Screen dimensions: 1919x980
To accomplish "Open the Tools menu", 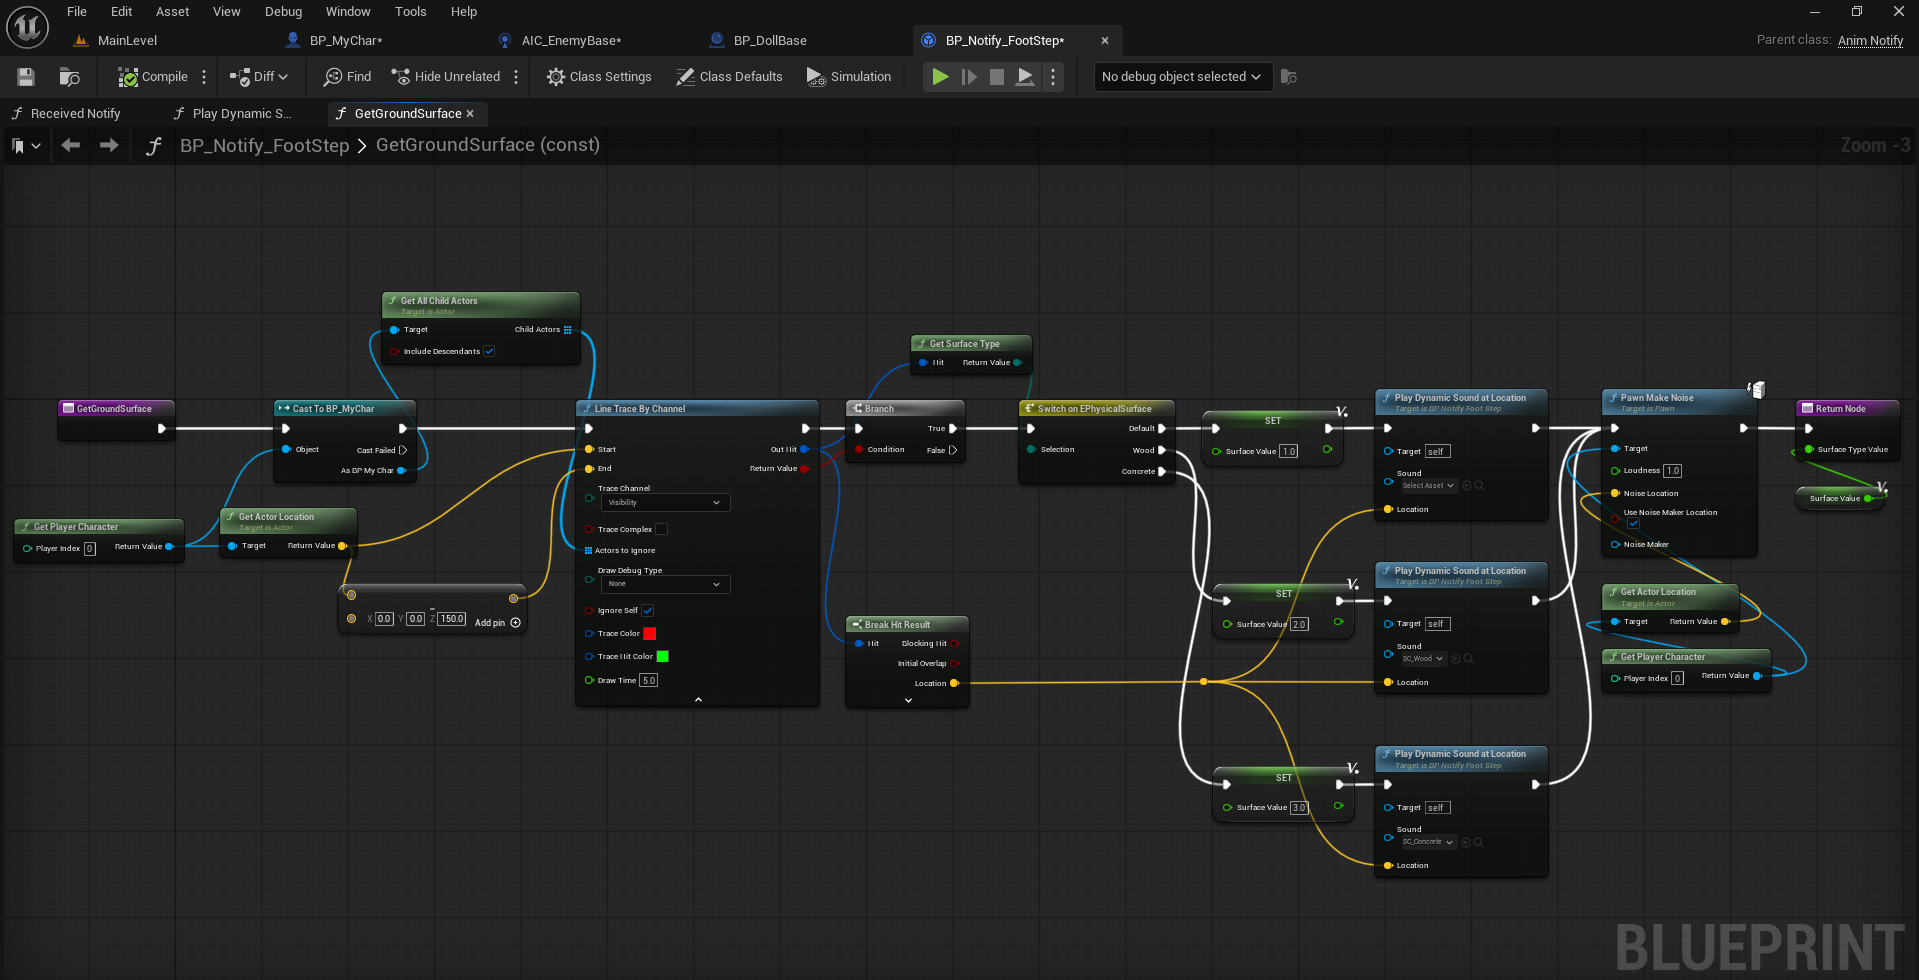I will (x=410, y=12).
